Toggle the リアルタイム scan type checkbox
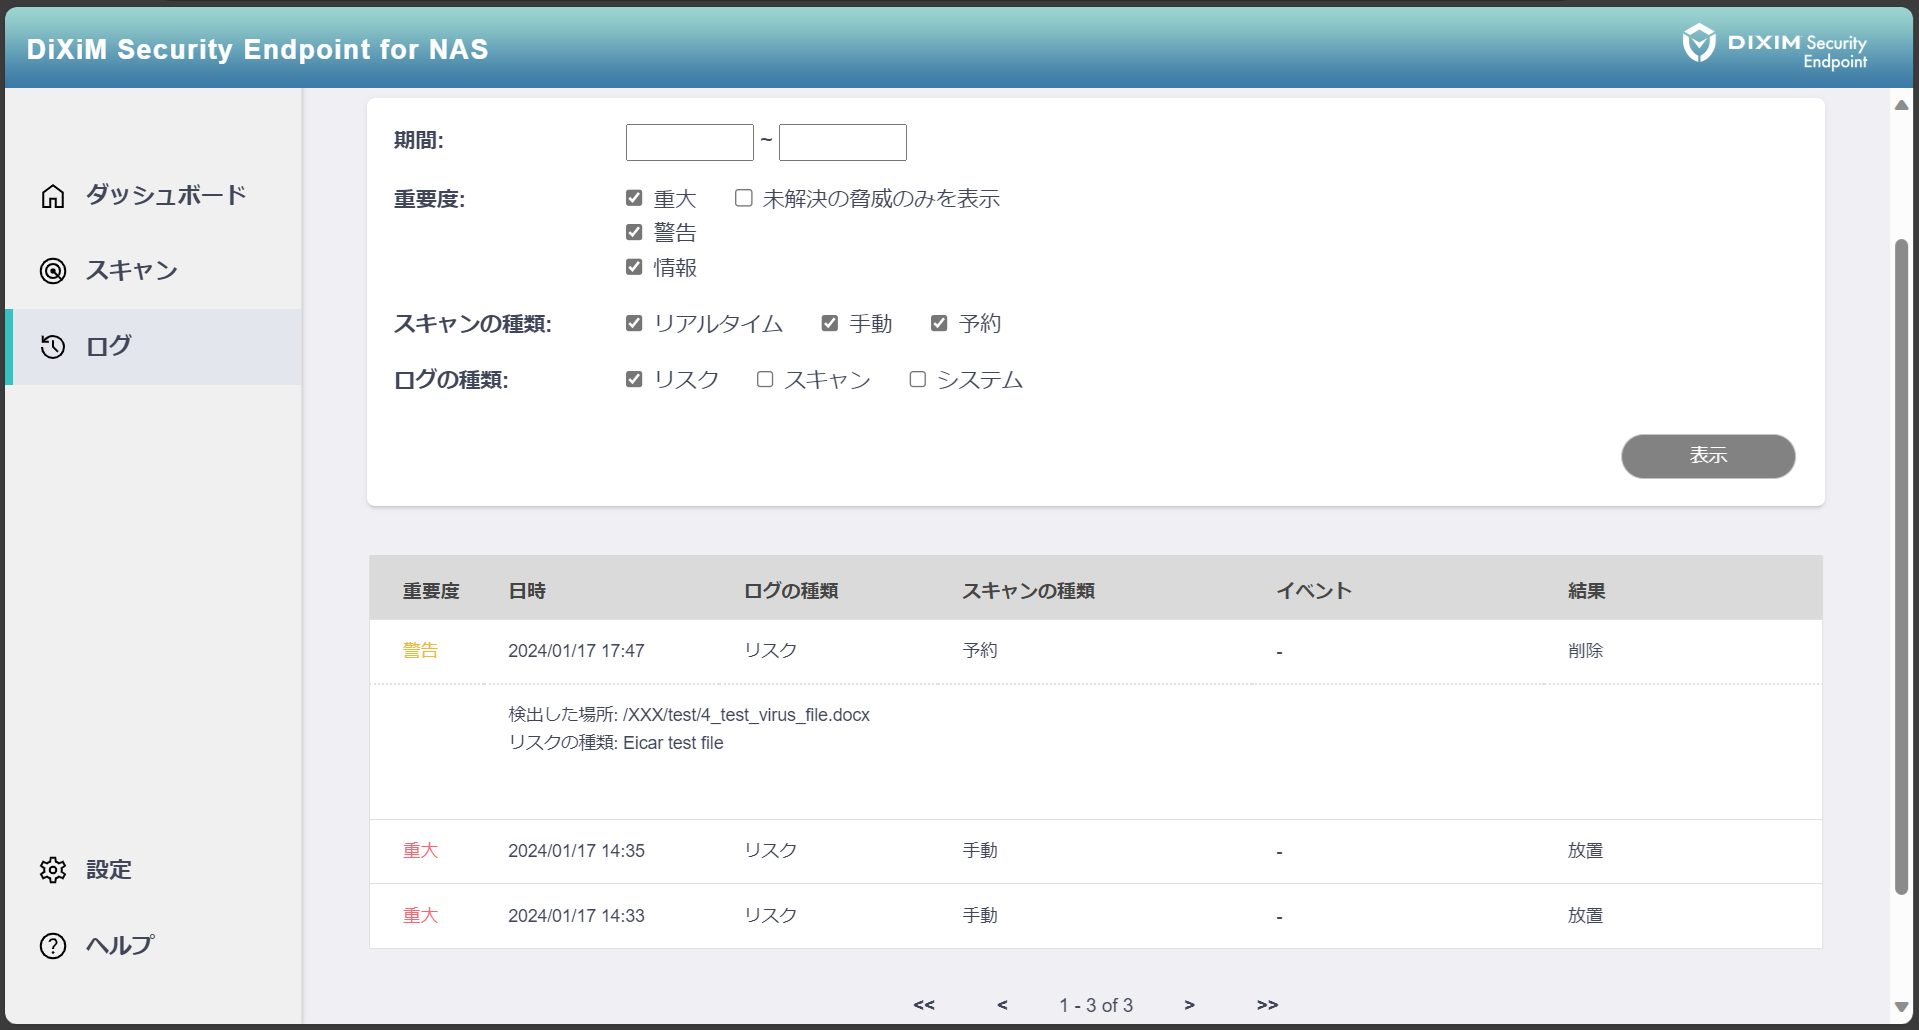 [x=634, y=323]
